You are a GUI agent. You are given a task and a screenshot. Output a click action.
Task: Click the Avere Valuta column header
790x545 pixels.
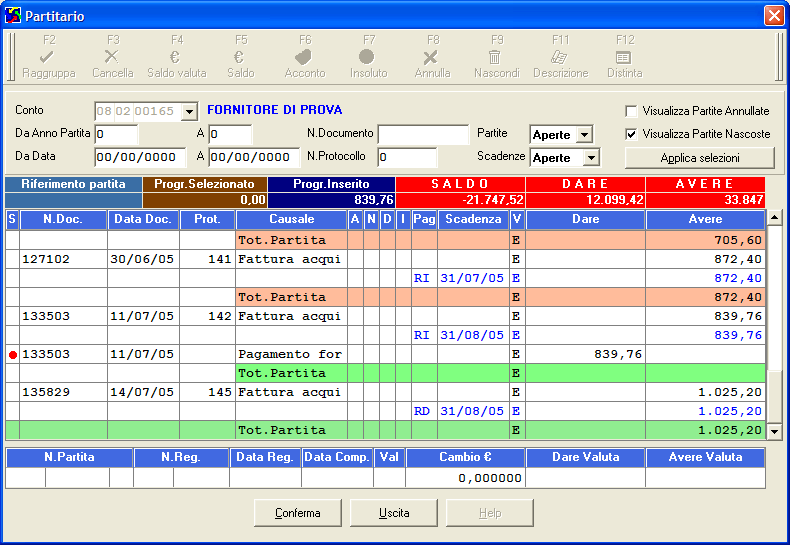tap(705, 457)
